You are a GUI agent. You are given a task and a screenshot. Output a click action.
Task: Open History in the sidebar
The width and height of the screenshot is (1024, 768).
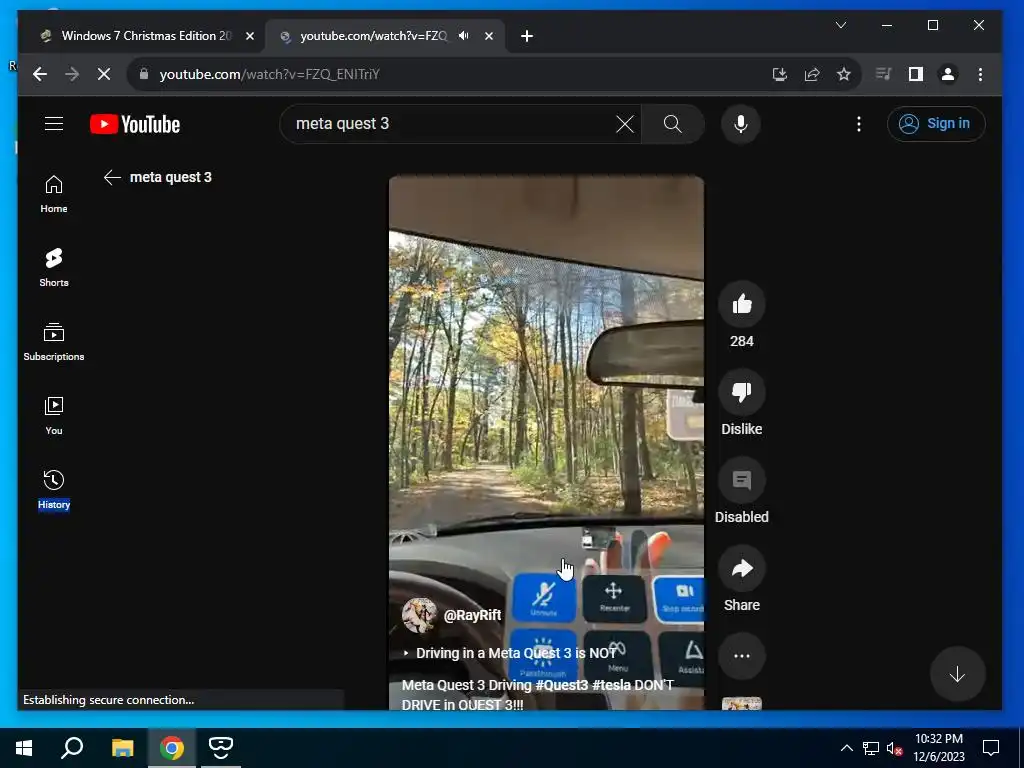[x=54, y=490]
